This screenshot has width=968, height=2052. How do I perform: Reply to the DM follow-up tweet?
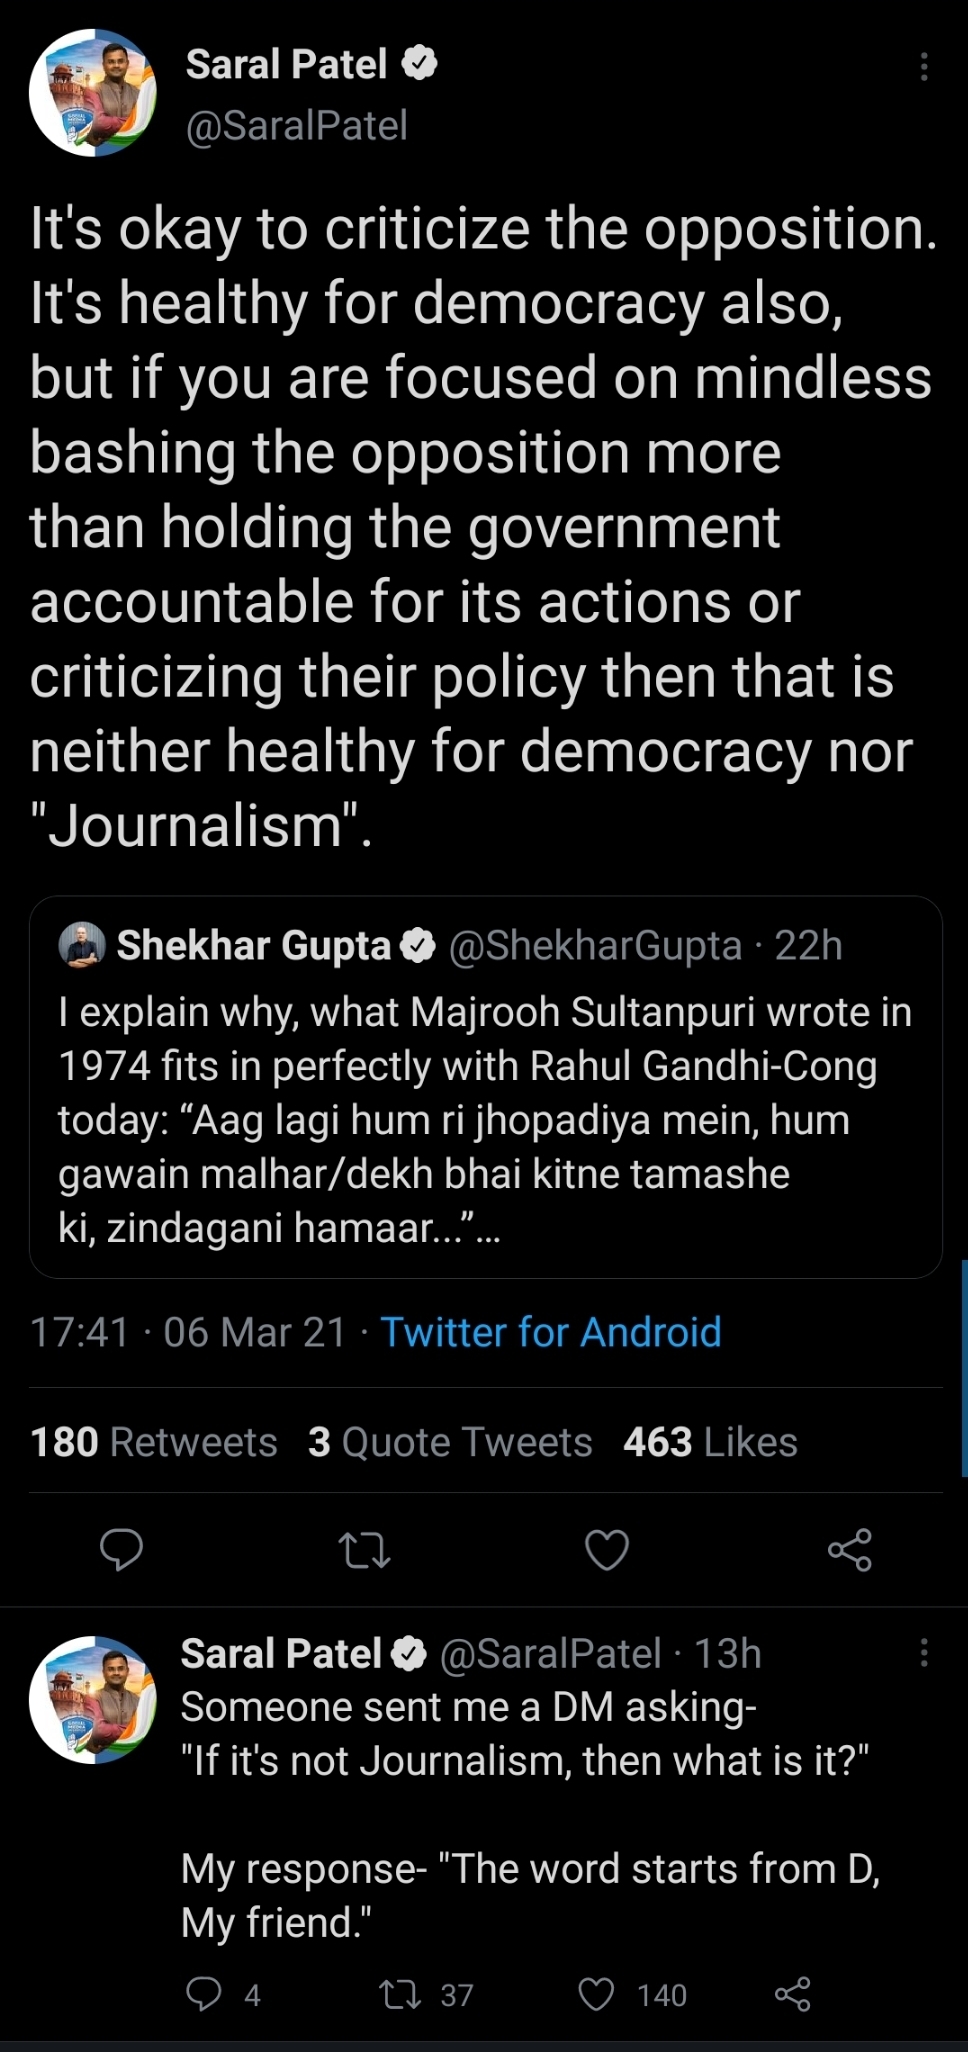[204, 1994]
